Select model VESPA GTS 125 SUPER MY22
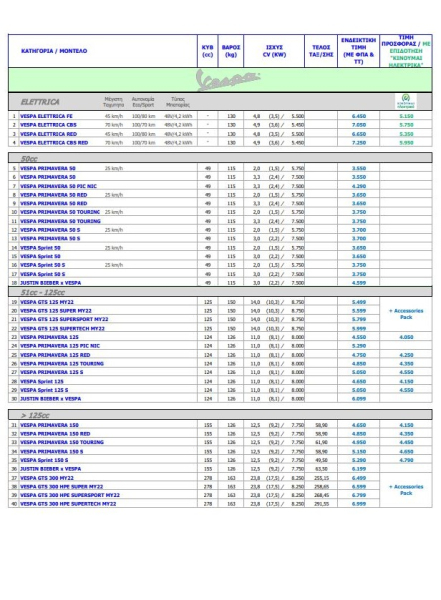 [56, 311]
